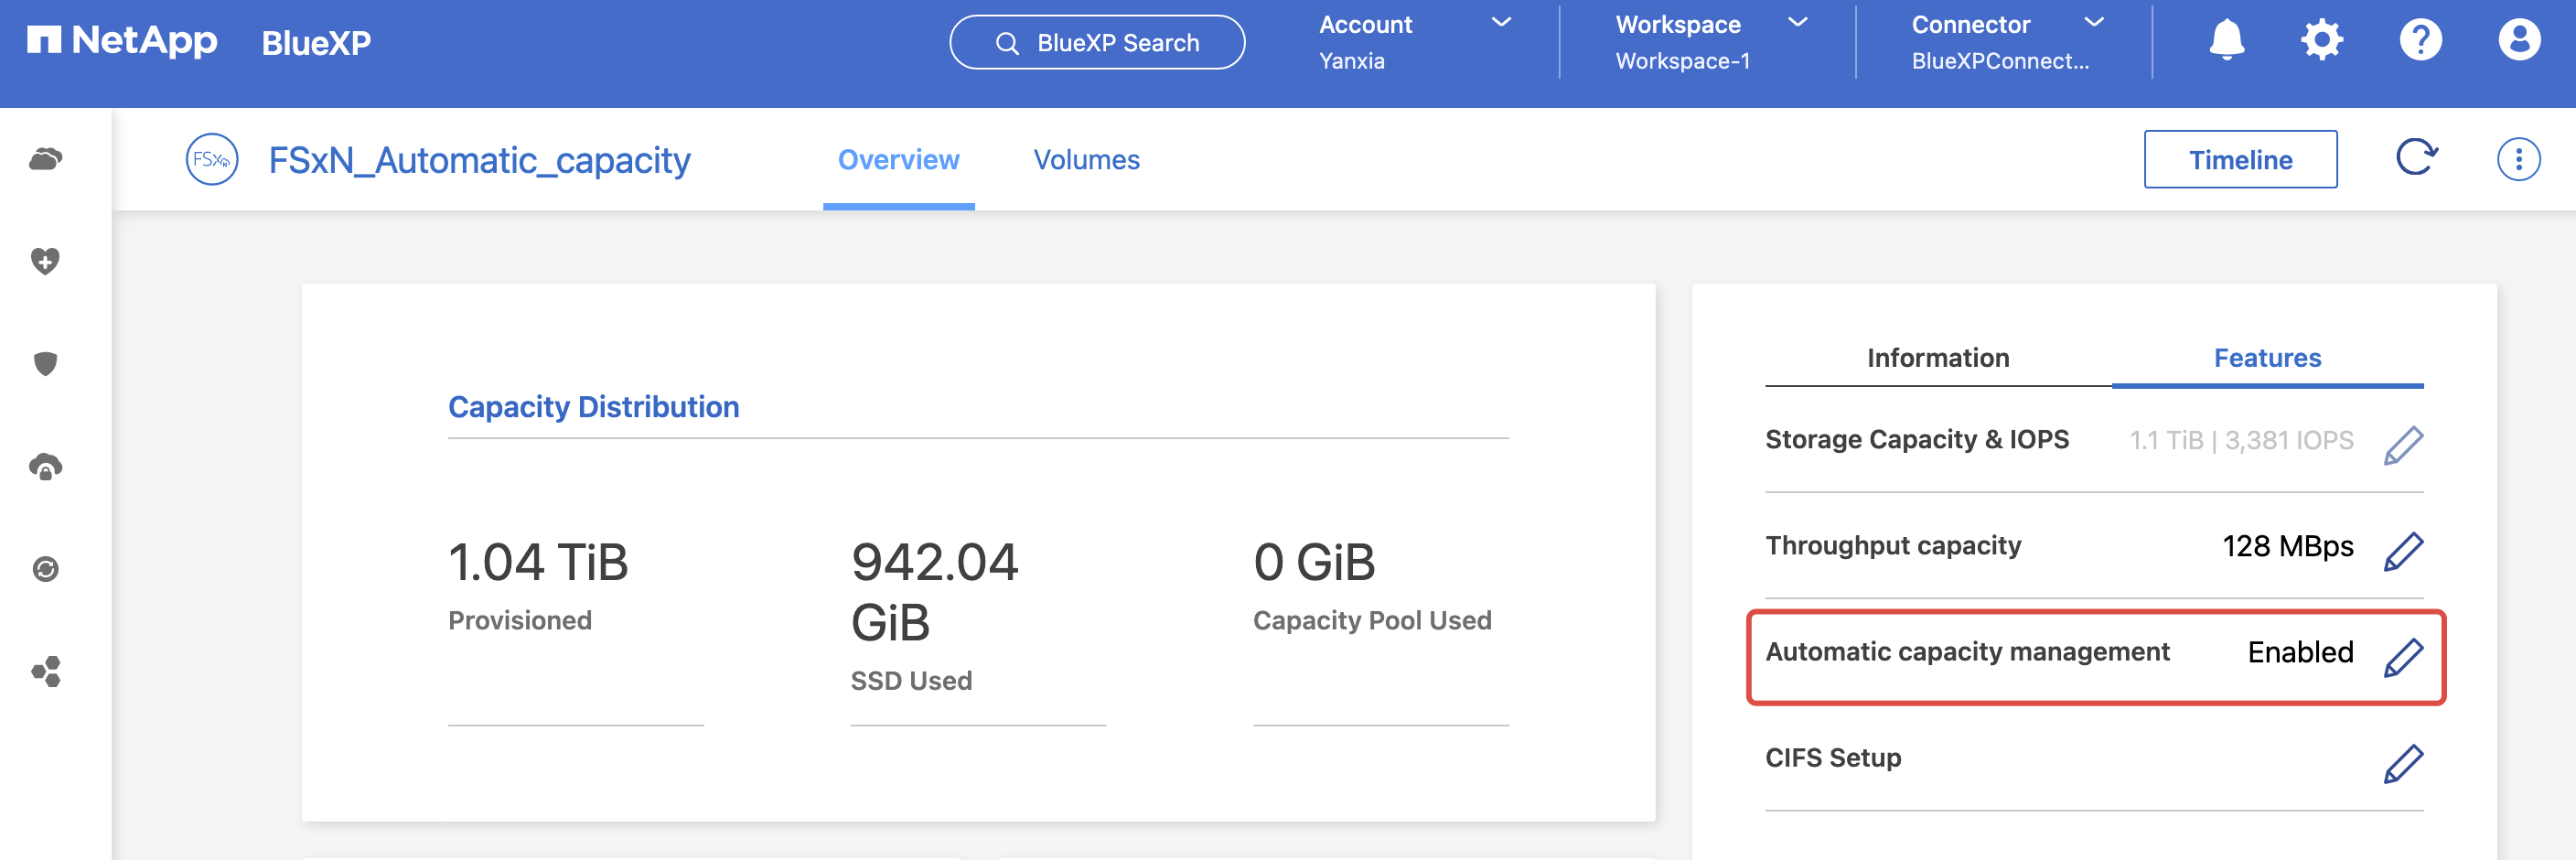Viewport: 2576px width, 860px height.
Task: Click the CIFS Setup label
Action: click(1833, 758)
